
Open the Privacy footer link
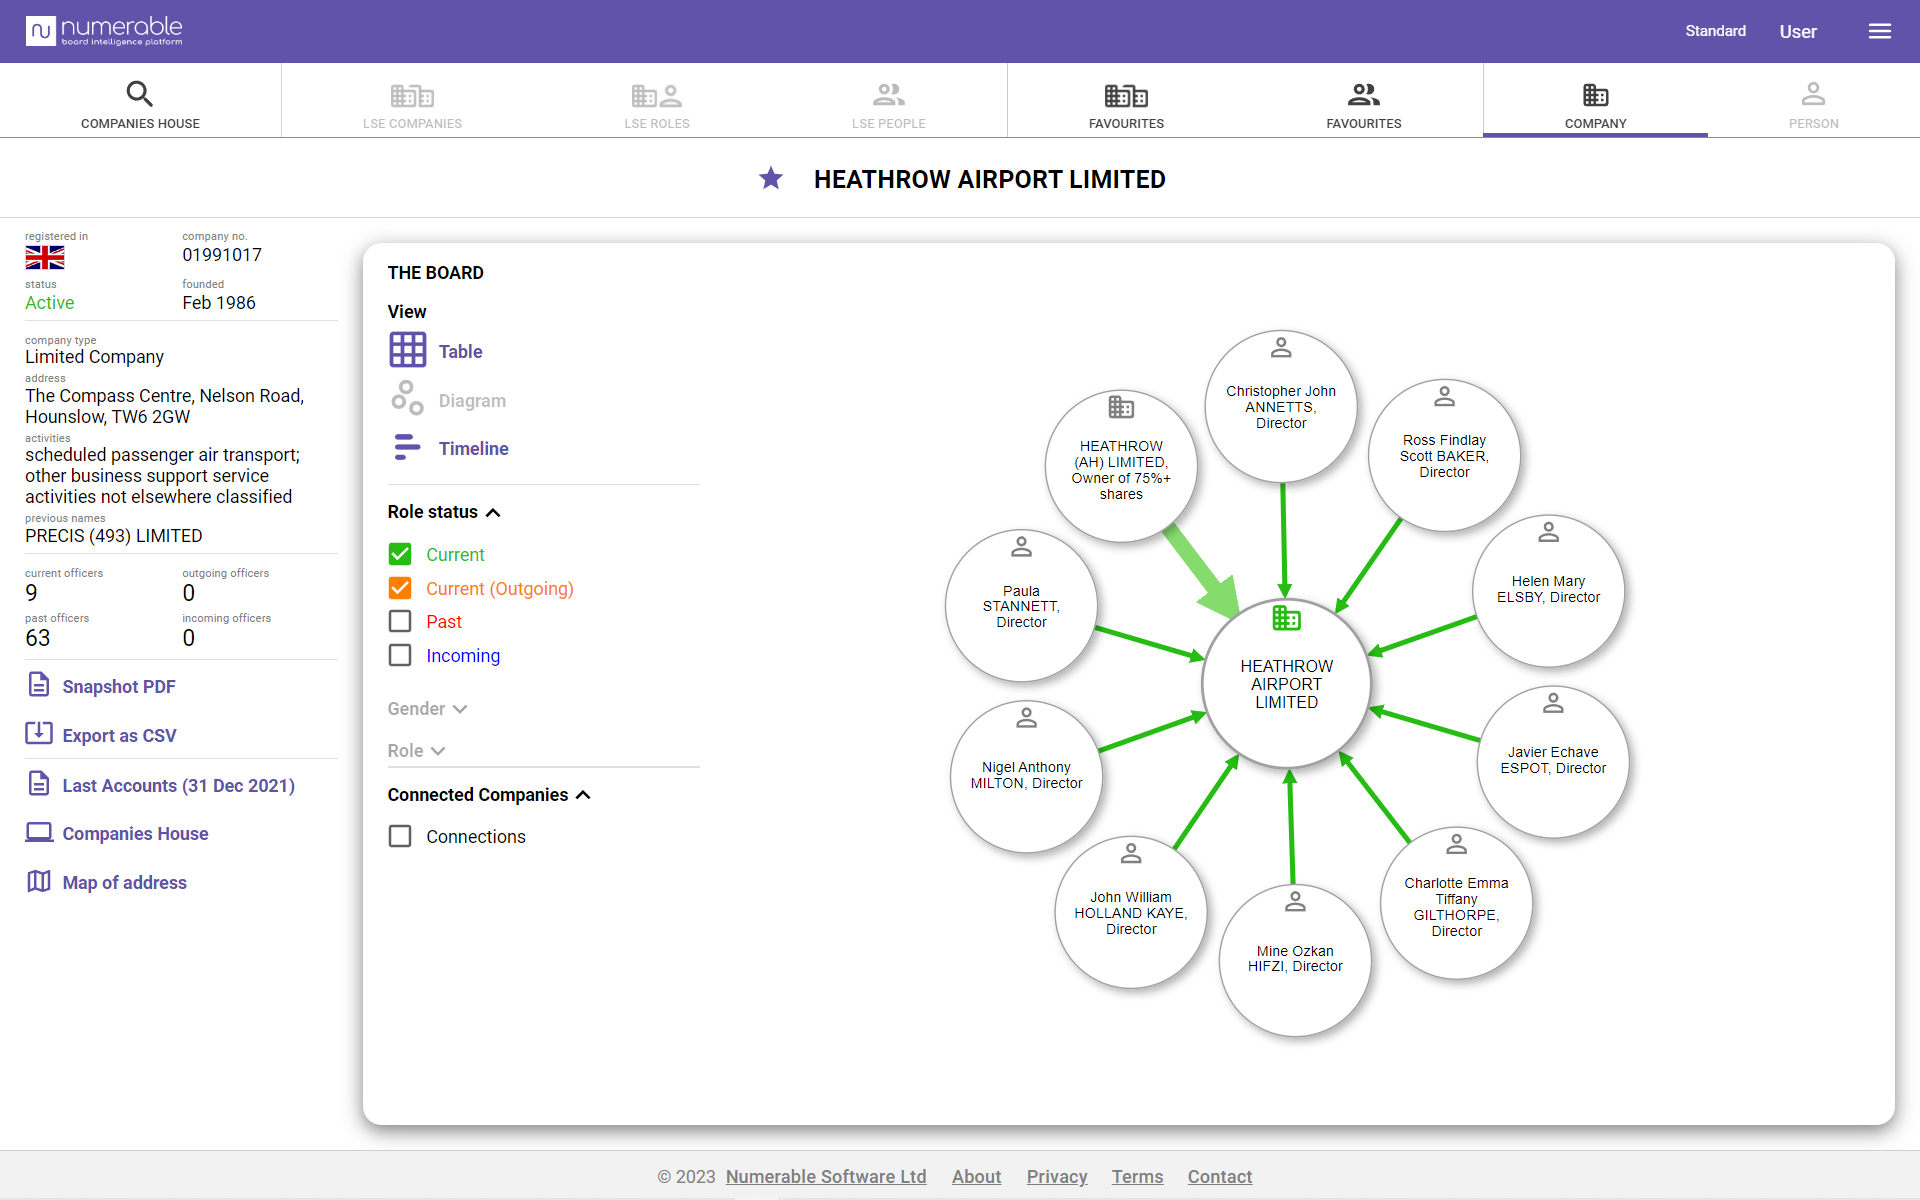pos(1057,1177)
